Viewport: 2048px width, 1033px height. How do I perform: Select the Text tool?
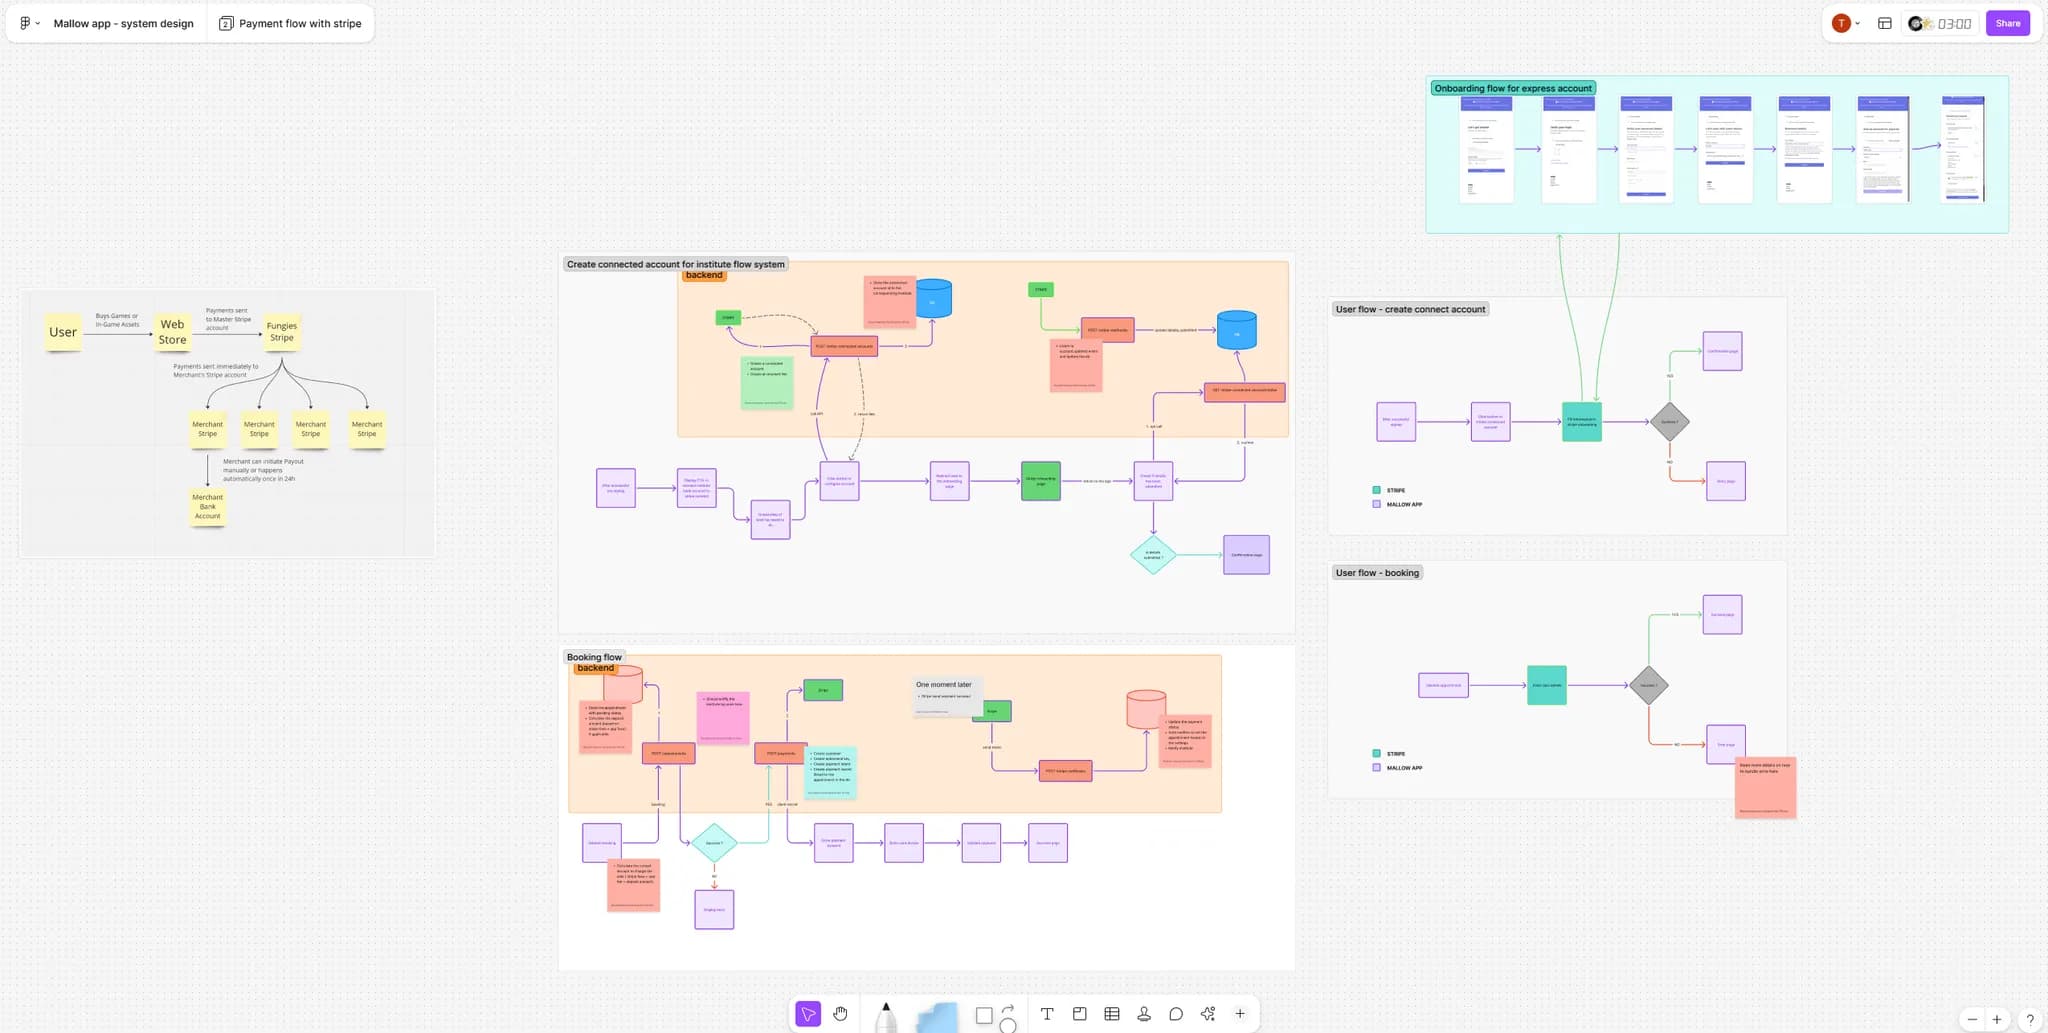tap(1047, 1013)
